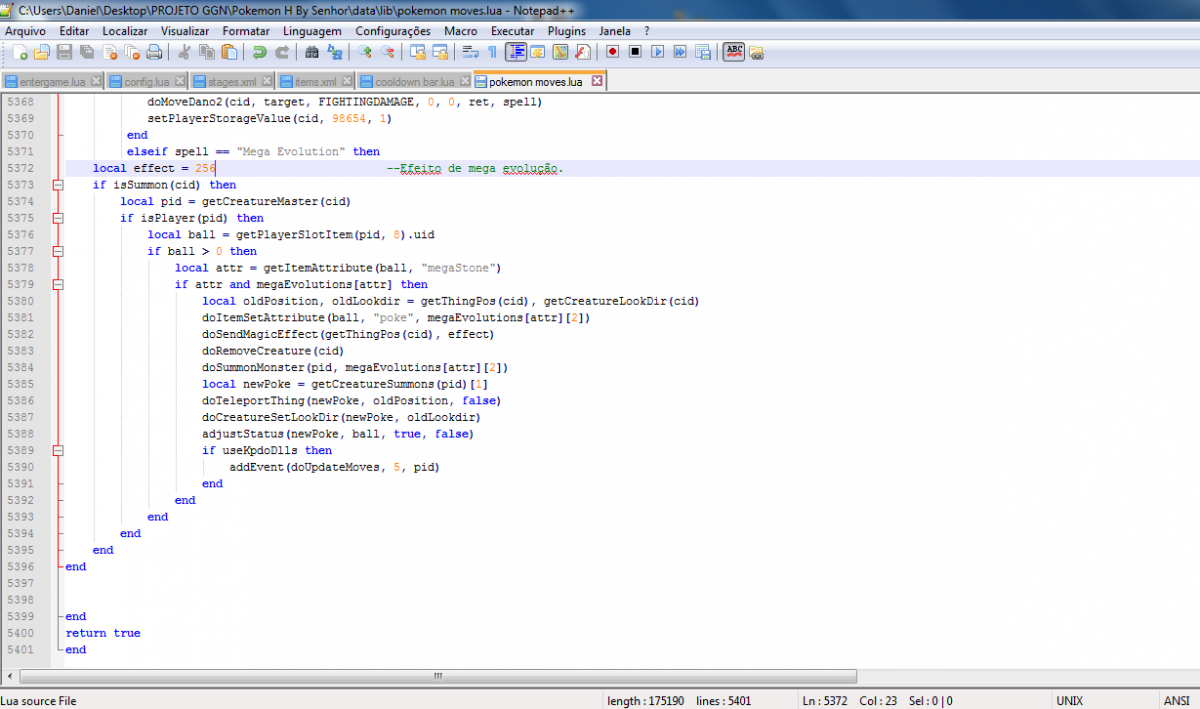Open the Editar menu
This screenshot has height=709, width=1200.
pyautogui.click(x=74, y=31)
